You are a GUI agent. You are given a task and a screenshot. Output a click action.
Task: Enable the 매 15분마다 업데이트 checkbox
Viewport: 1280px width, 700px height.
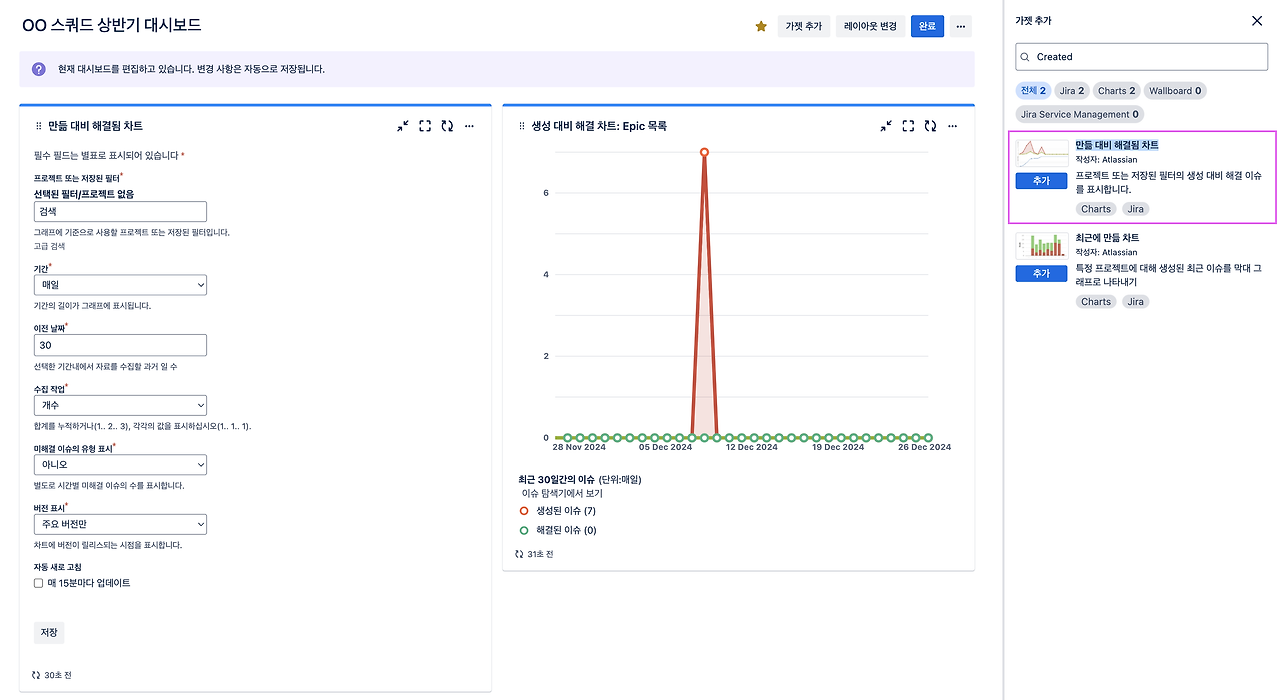[39, 583]
